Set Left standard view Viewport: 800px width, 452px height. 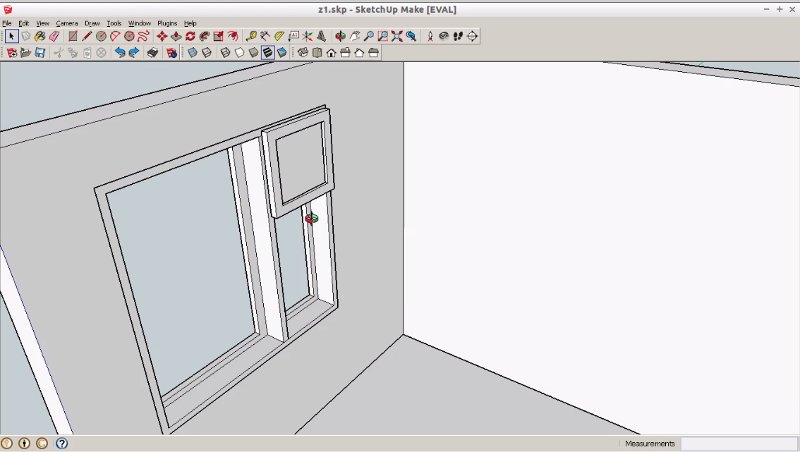373,53
